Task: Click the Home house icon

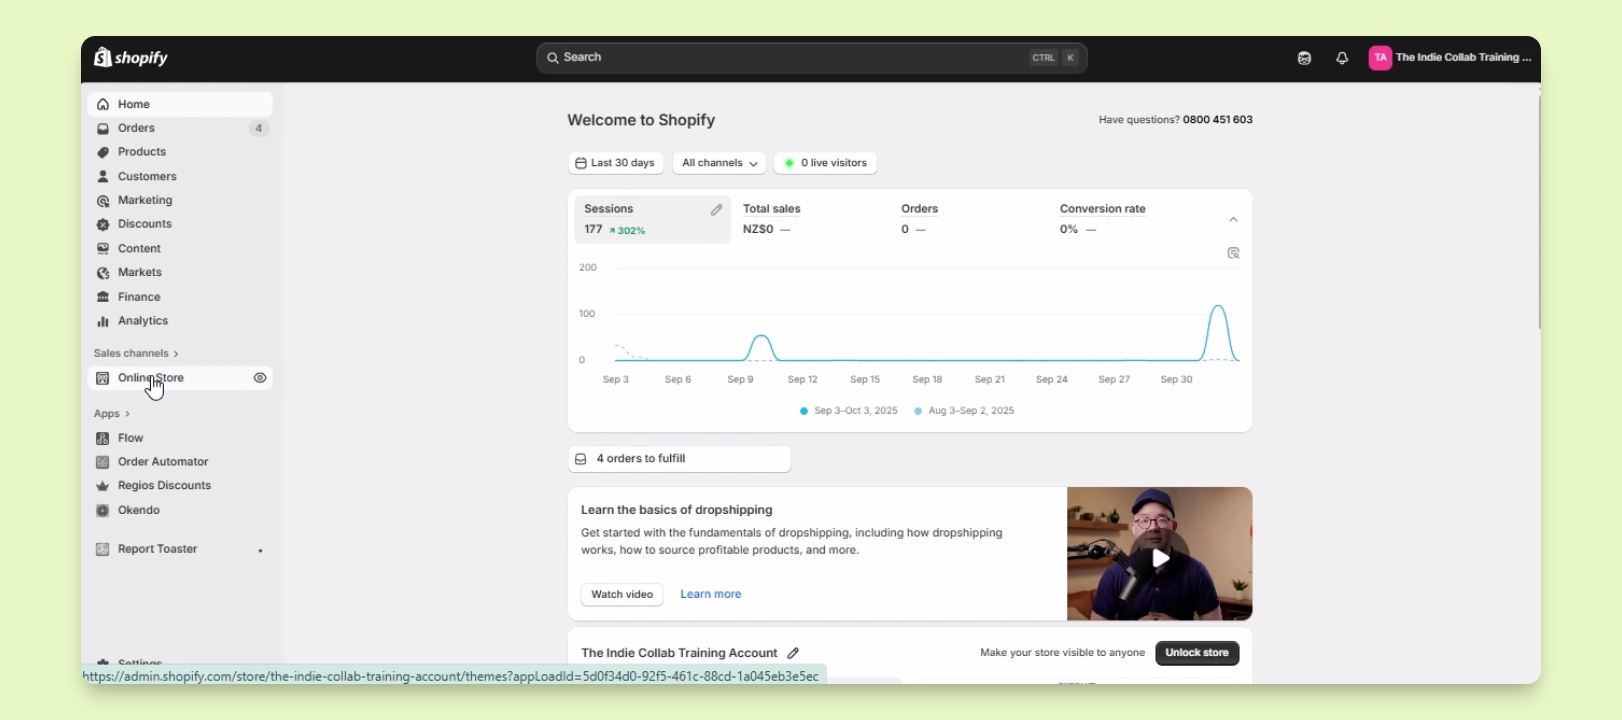Action: pyautogui.click(x=103, y=104)
